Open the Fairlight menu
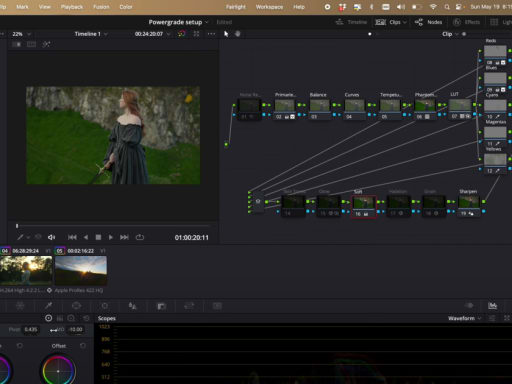This screenshot has width=512, height=384. tap(236, 7)
